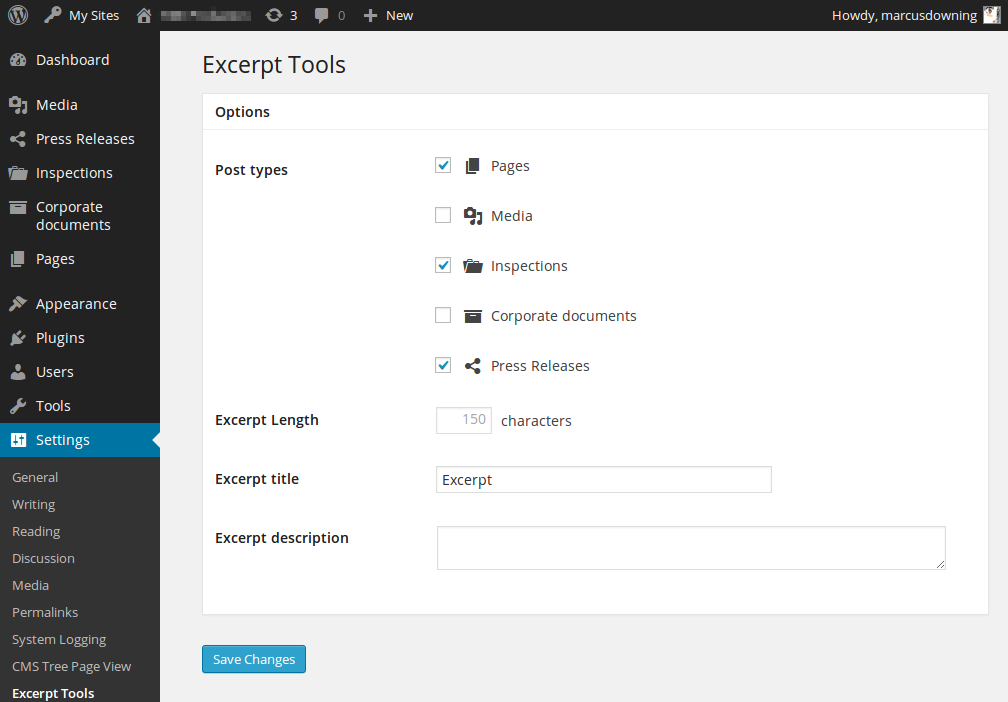
Task: Open Reading settings submenu link
Action: pos(36,531)
